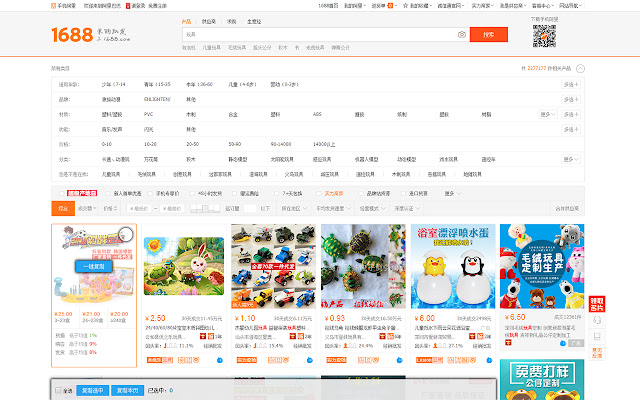Focus the maximum price input
This screenshot has height=400, width=640.
coord(172,209)
